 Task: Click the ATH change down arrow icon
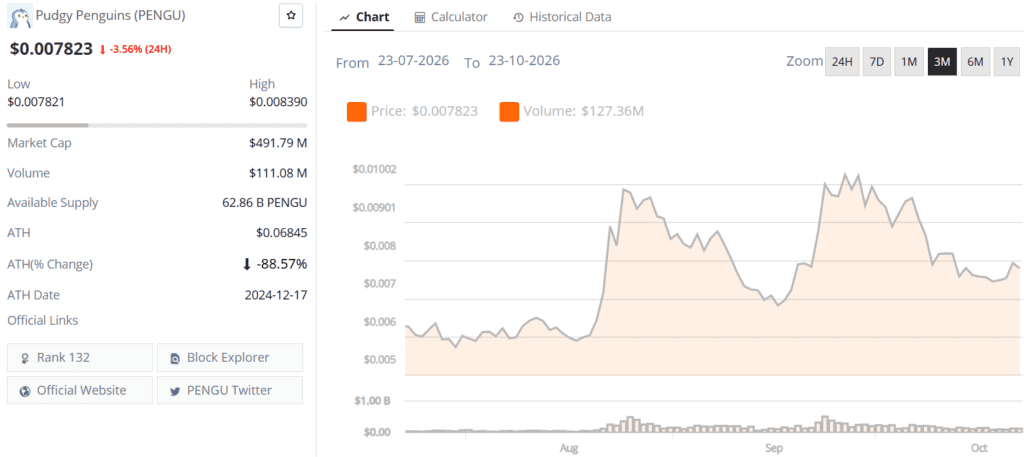246,264
